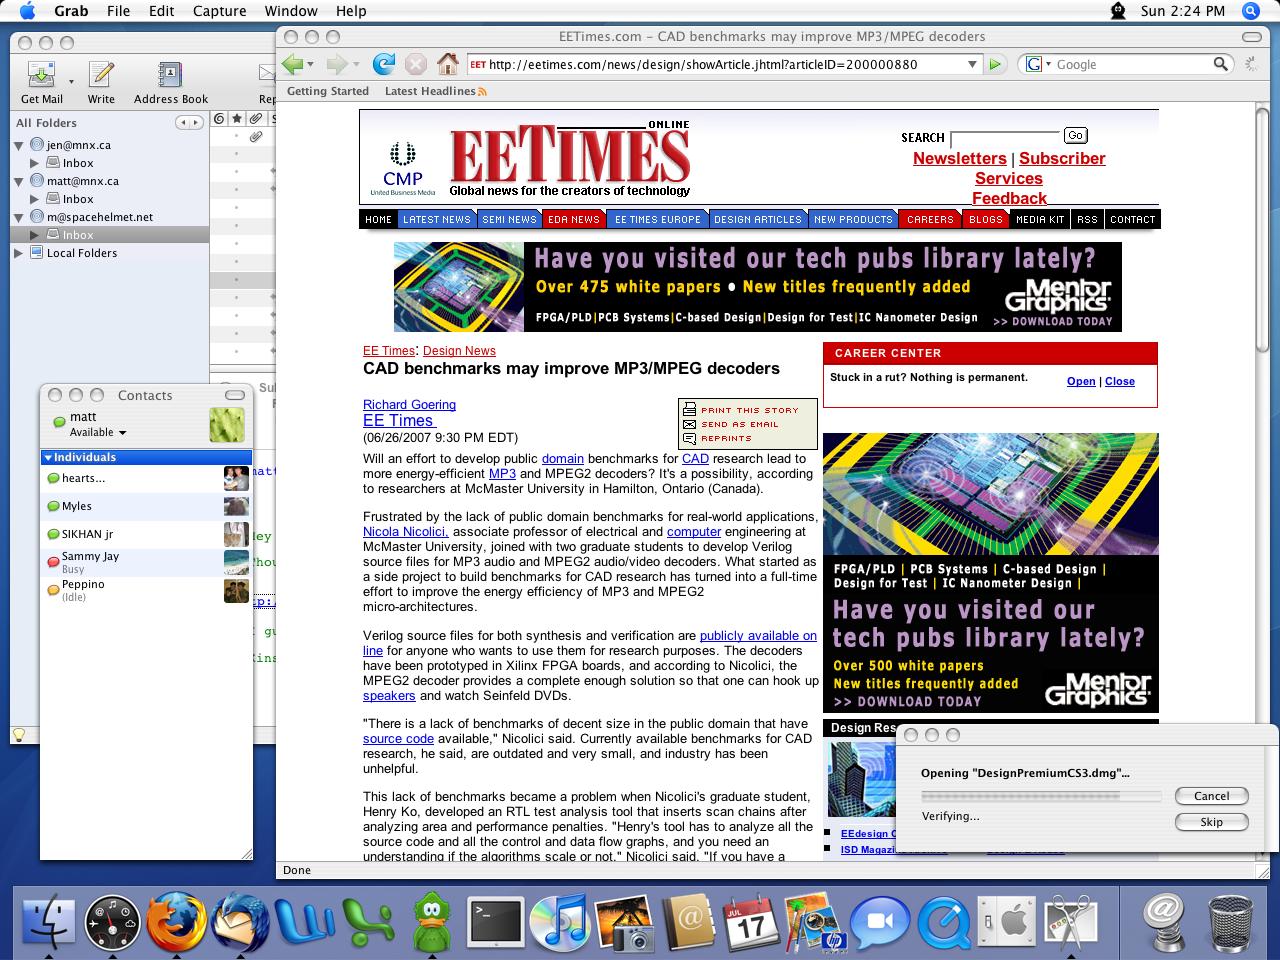Open the Available status dropdown

click(x=98, y=433)
